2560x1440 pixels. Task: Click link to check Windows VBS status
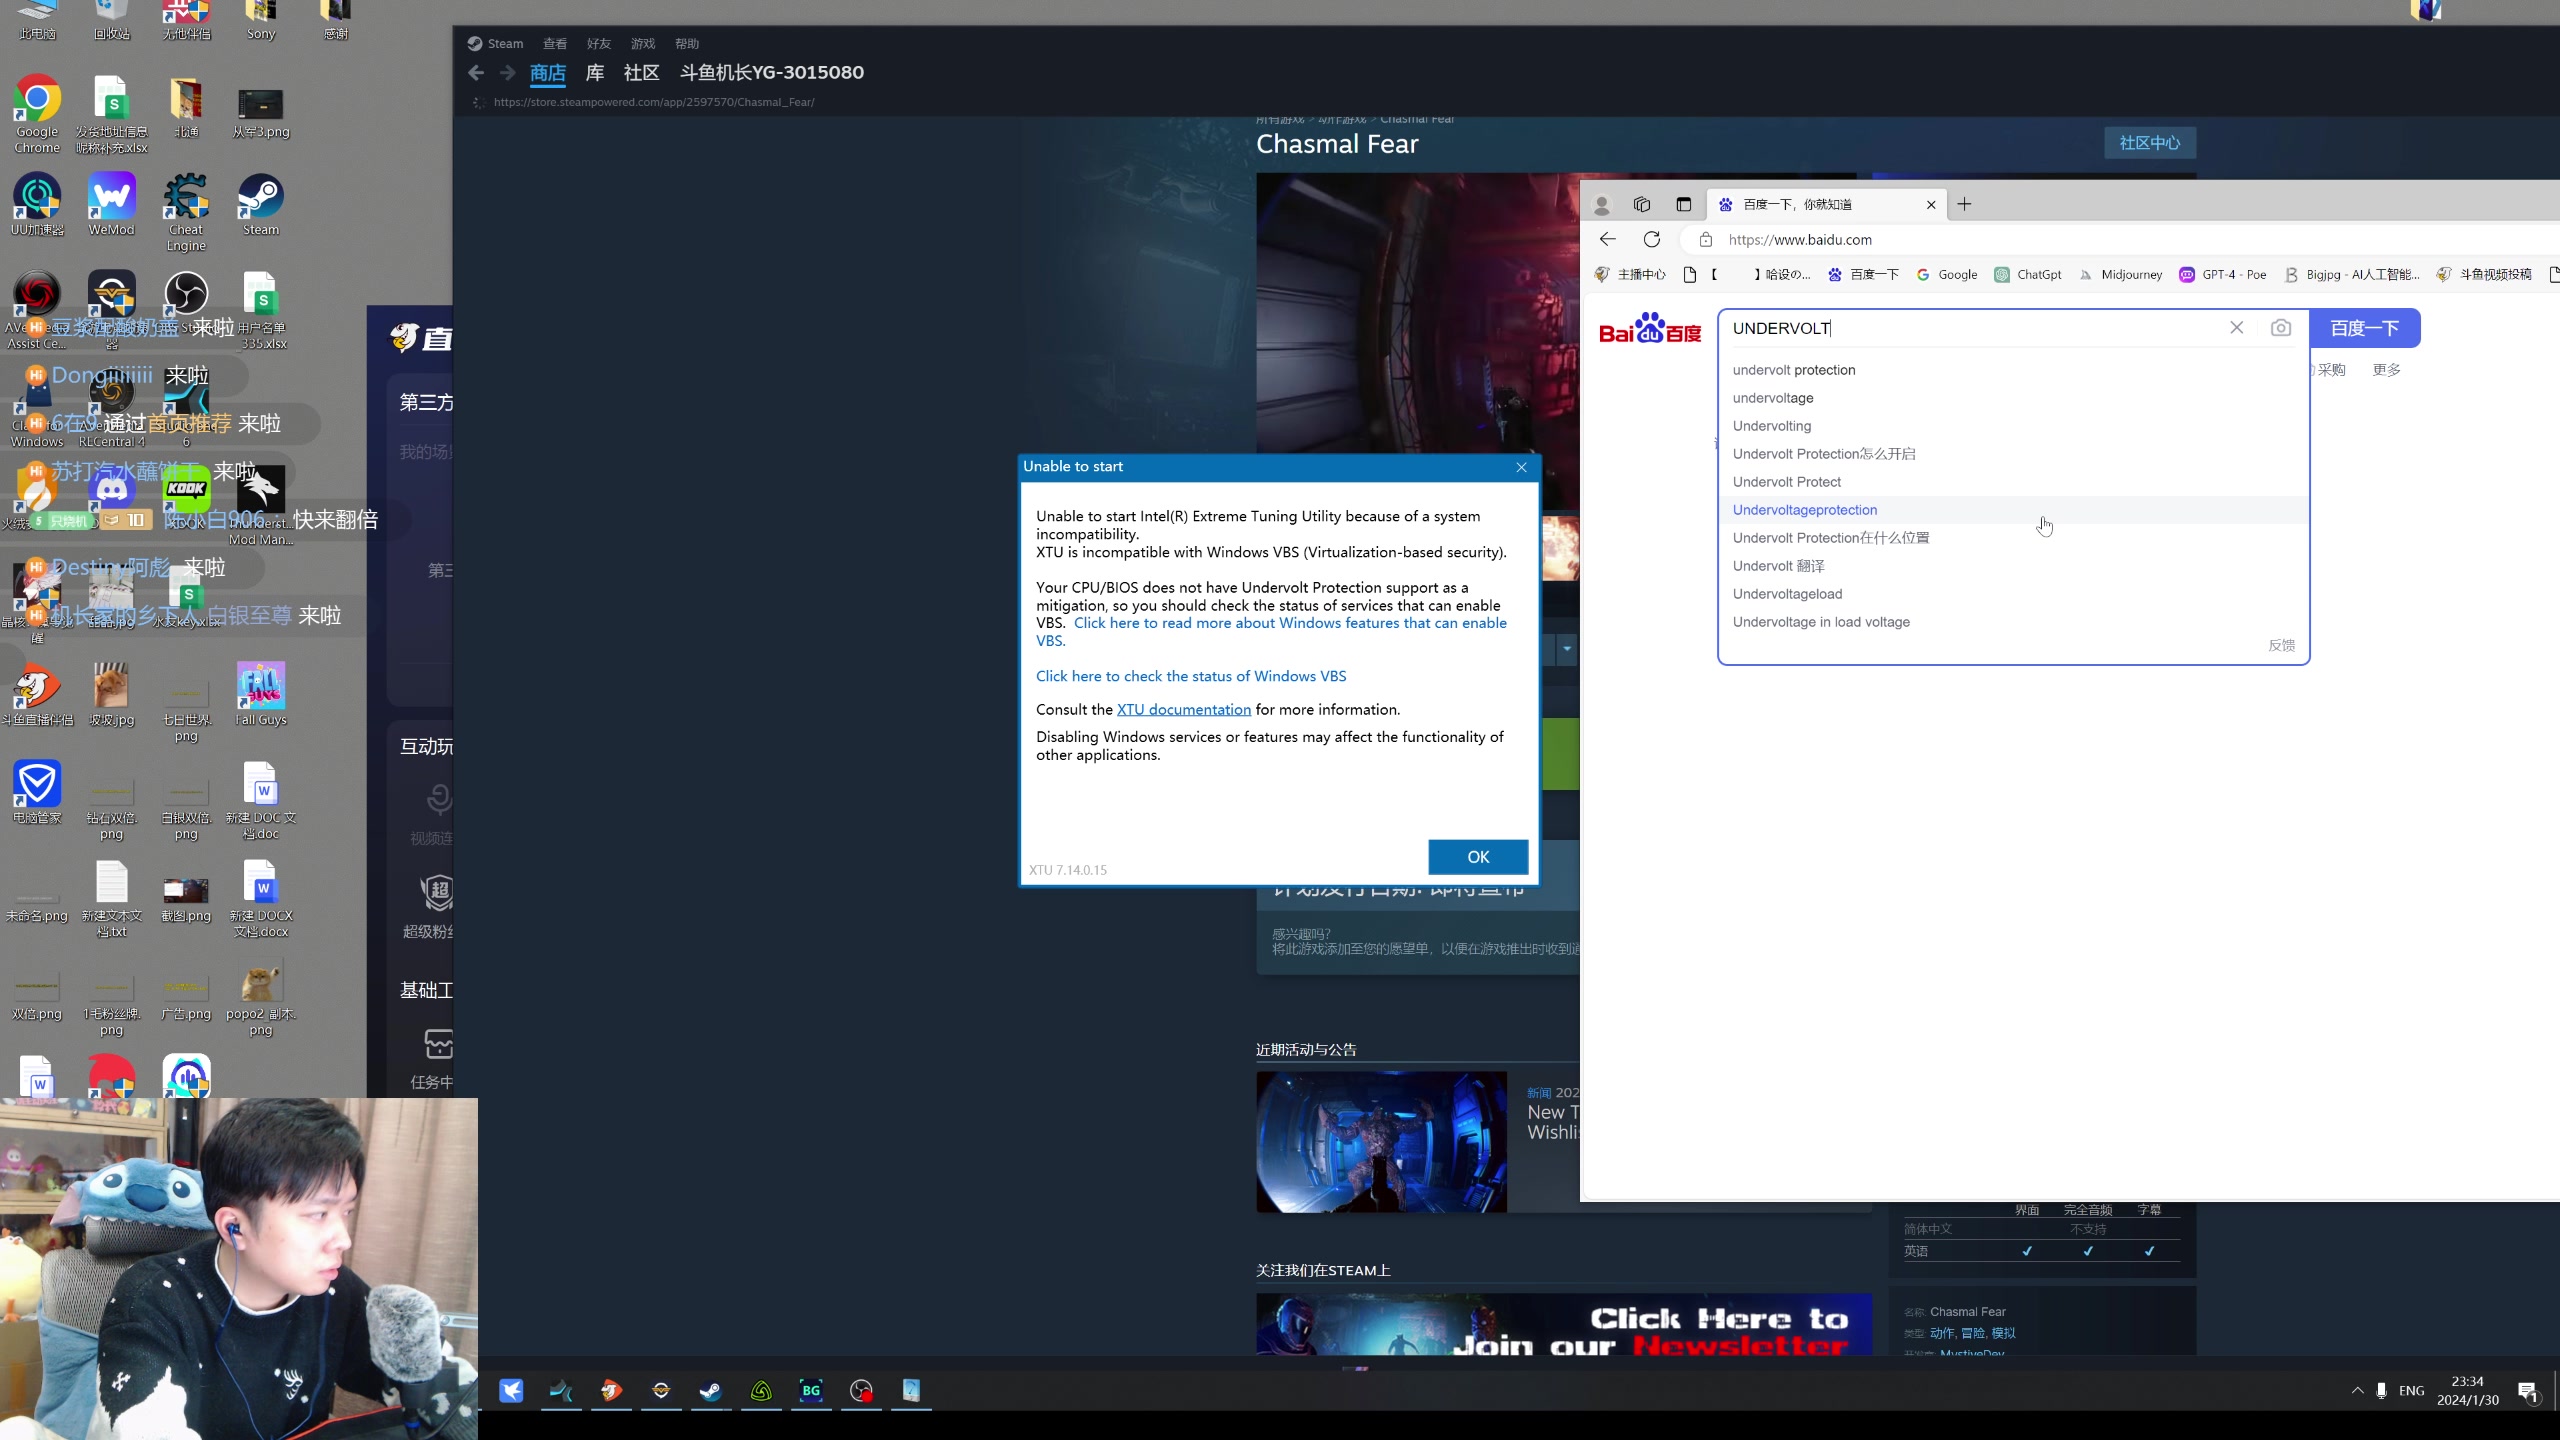click(x=1190, y=676)
